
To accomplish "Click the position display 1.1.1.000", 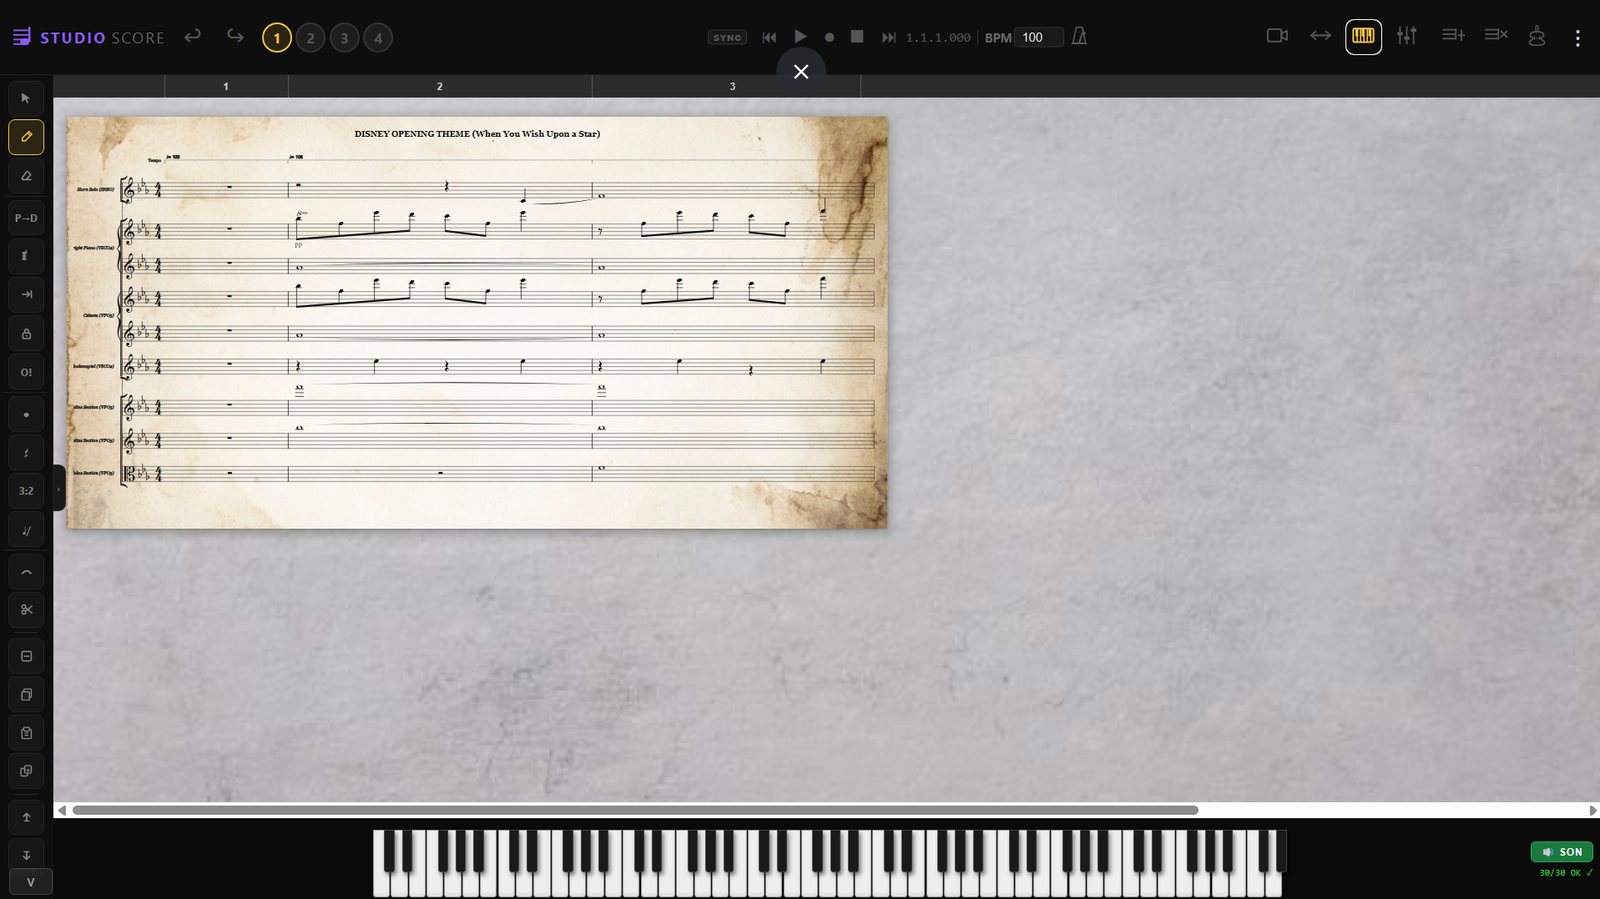I will point(938,38).
